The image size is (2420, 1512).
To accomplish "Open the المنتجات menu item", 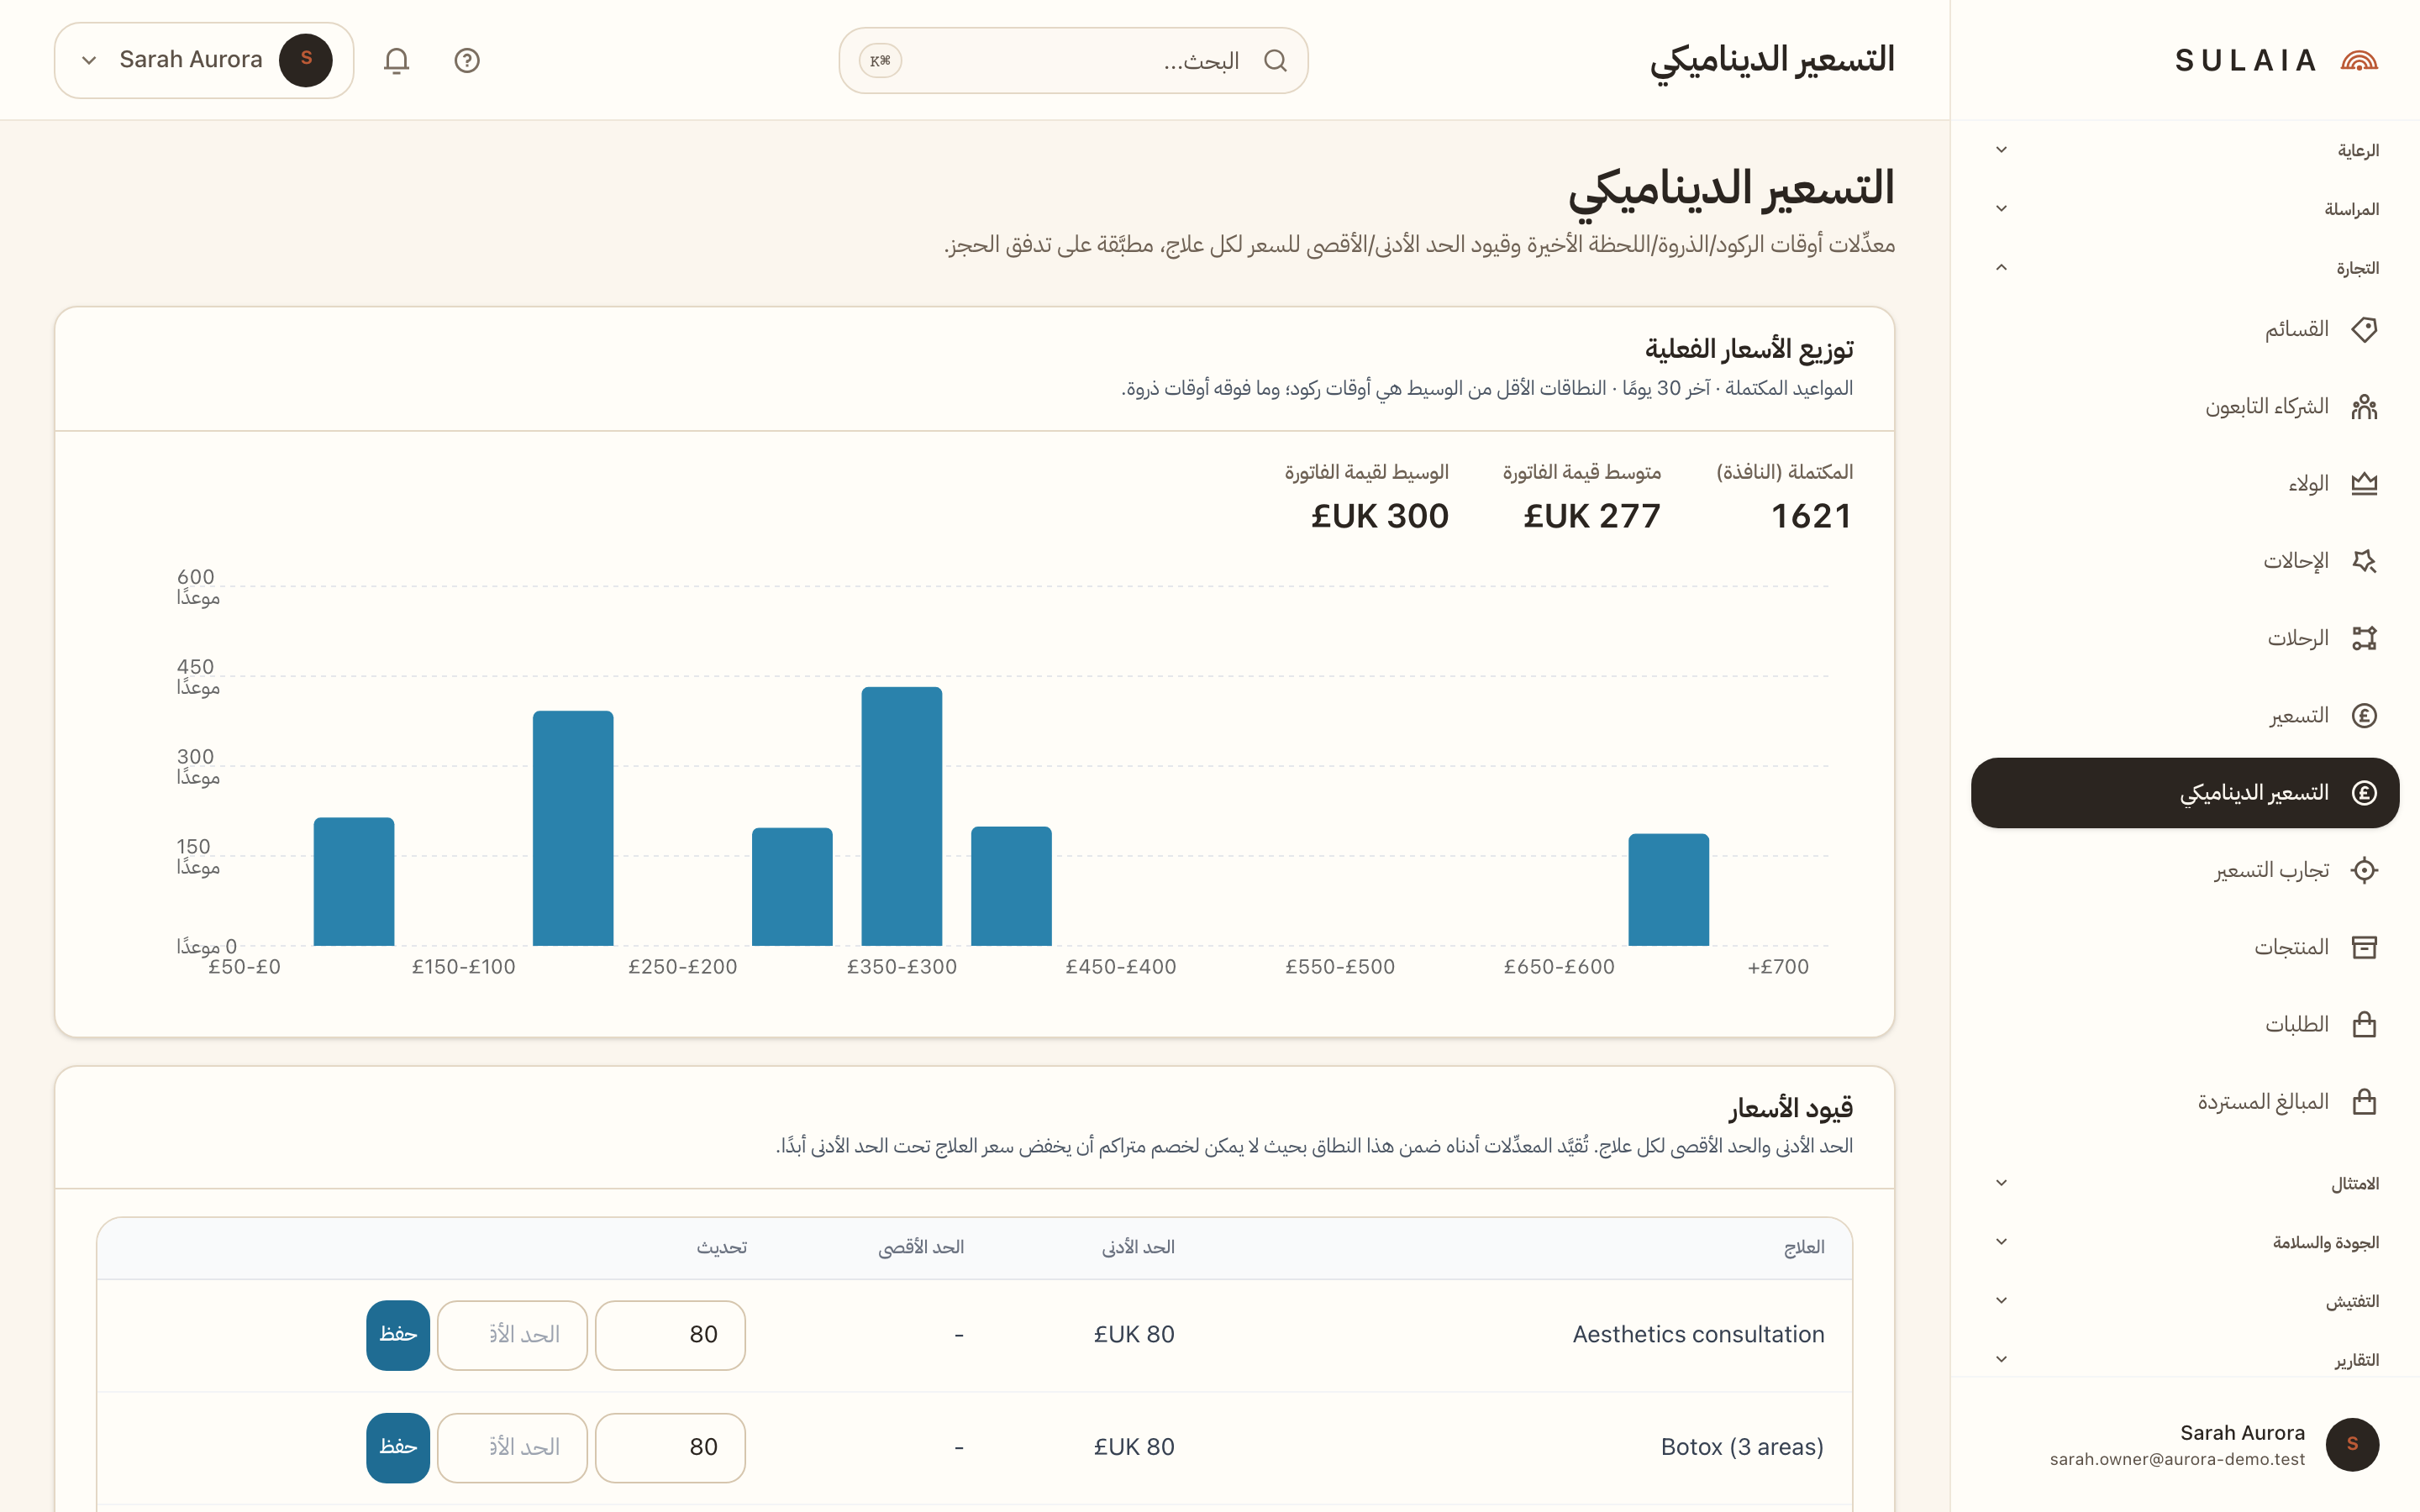I will click(2185, 947).
